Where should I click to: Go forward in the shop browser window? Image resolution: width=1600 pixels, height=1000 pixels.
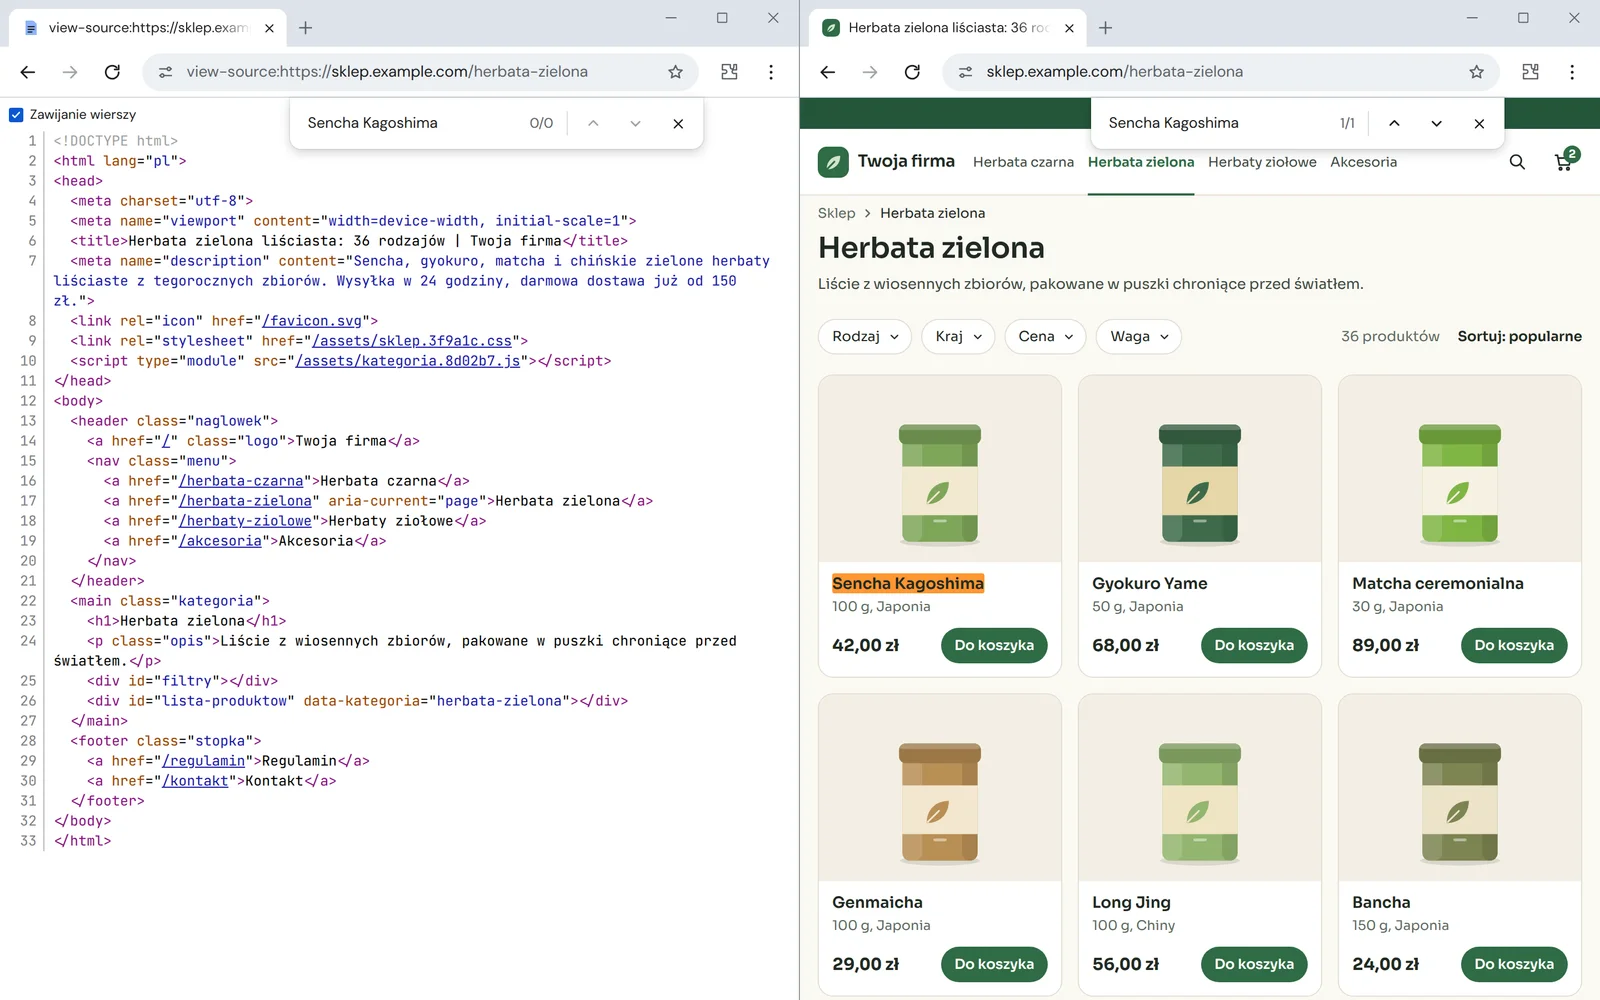coord(870,72)
